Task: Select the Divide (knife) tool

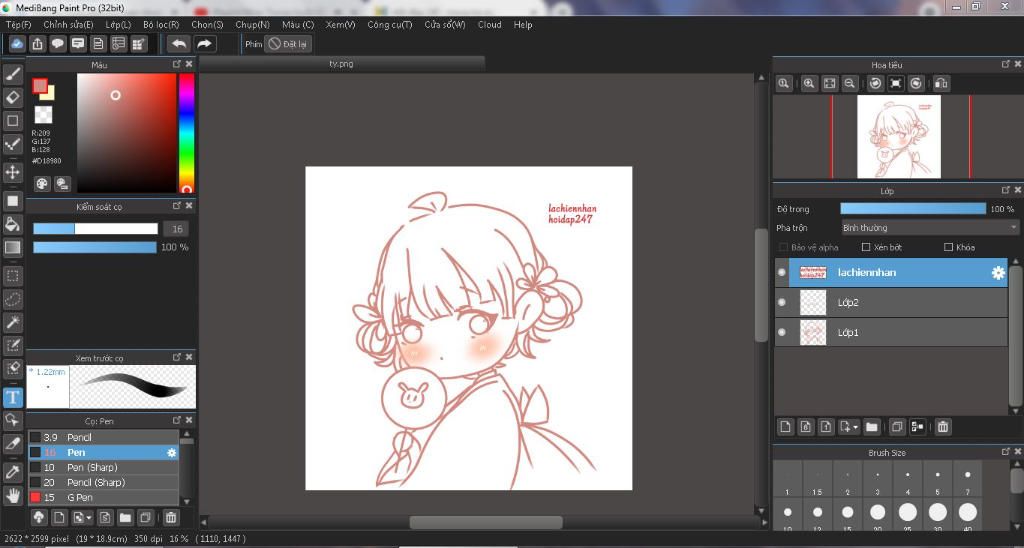Action: coord(12,443)
